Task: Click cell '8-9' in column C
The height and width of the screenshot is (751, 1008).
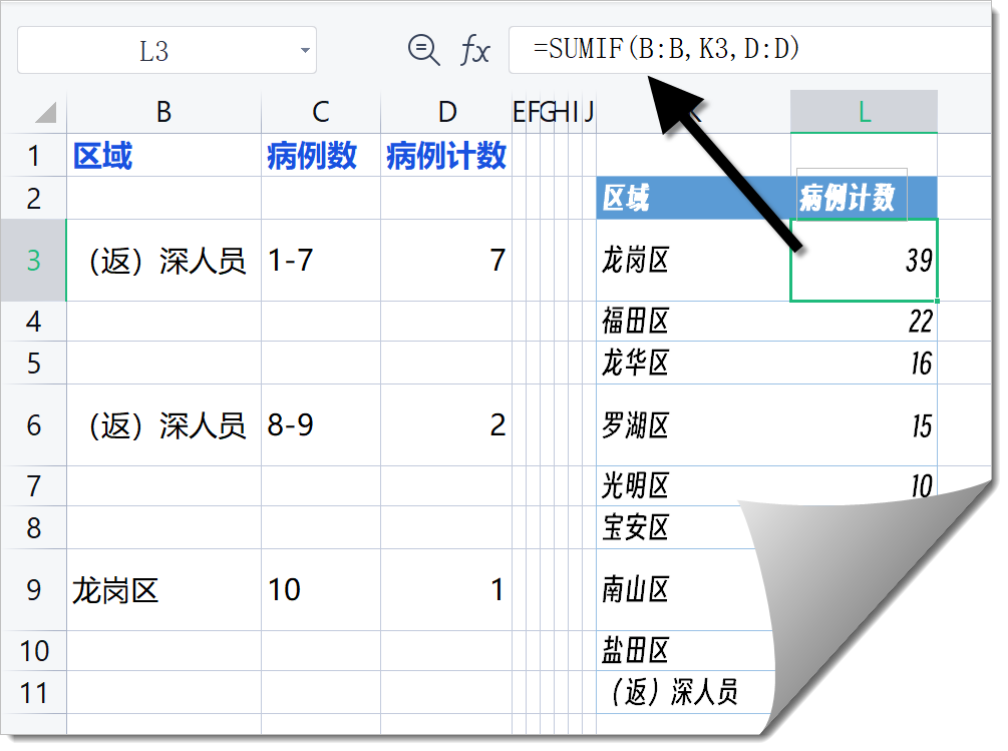Action: tap(321, 425)
